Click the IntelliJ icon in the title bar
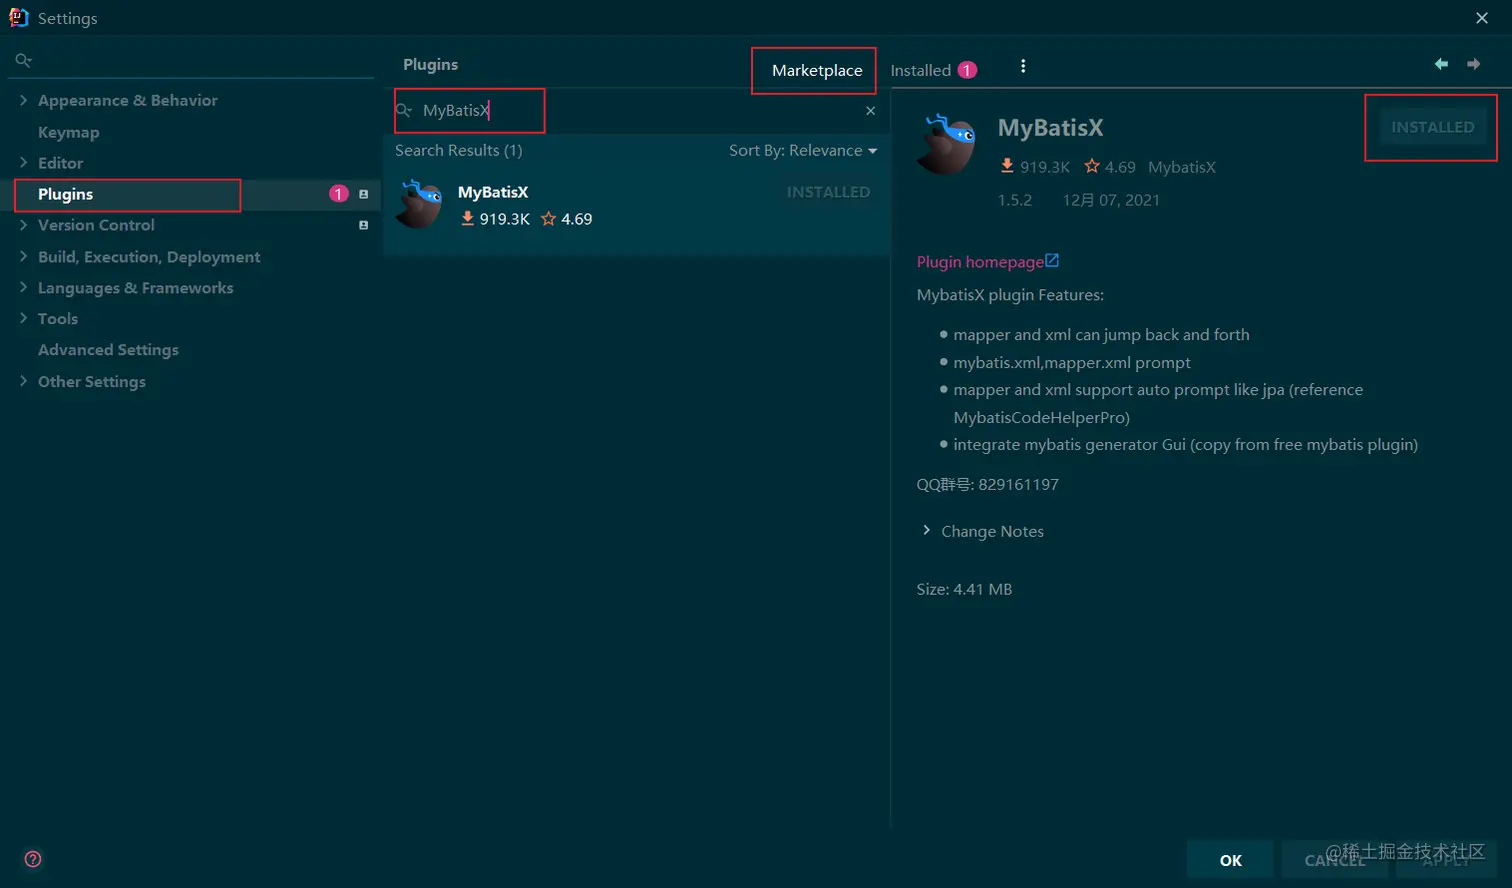This screenshot has width=1512, height=888. pos(18,17)
